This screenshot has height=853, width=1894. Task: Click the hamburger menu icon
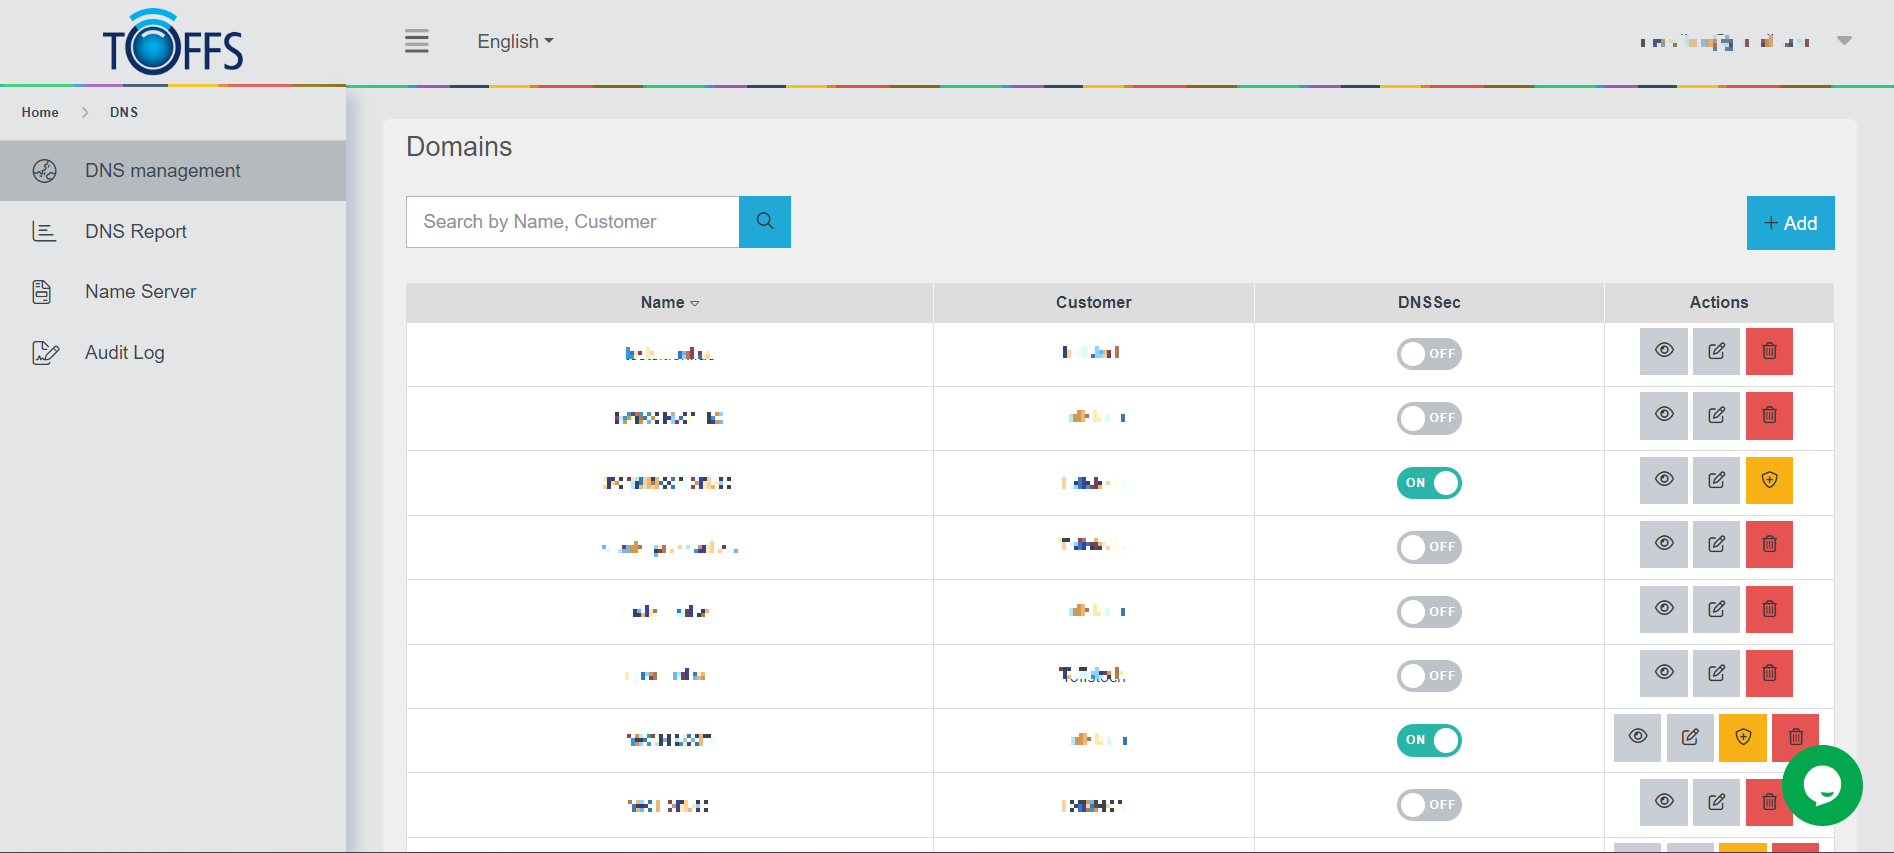click(416, 41)
